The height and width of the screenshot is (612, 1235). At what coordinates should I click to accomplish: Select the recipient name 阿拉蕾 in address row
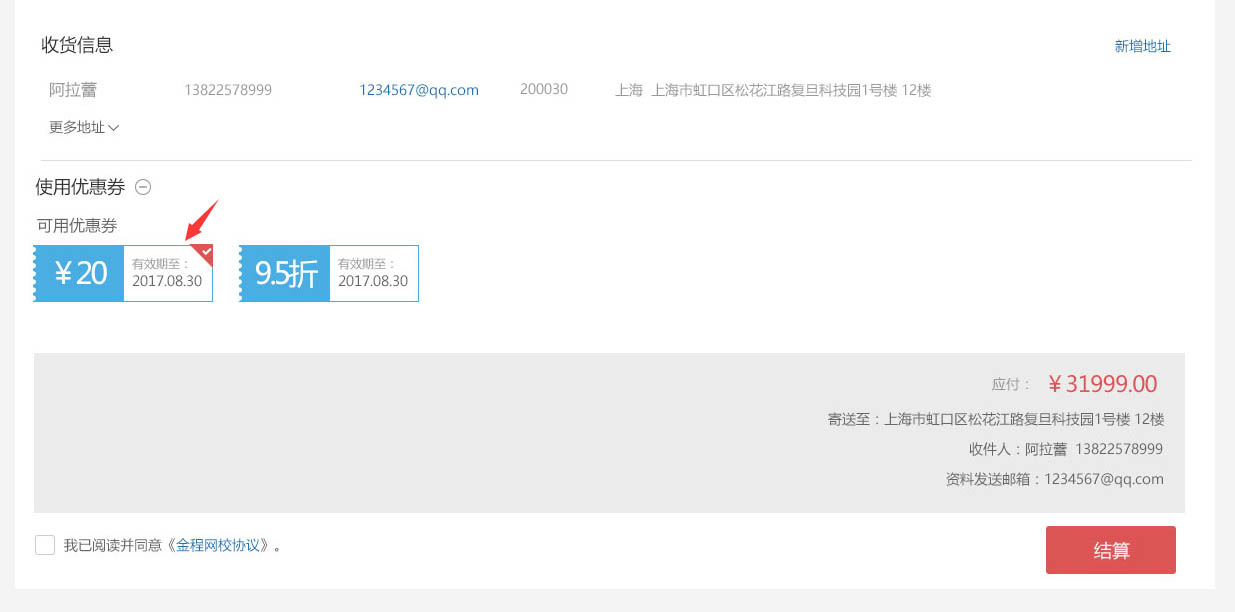pyautogui.click(x=73, y=90)
